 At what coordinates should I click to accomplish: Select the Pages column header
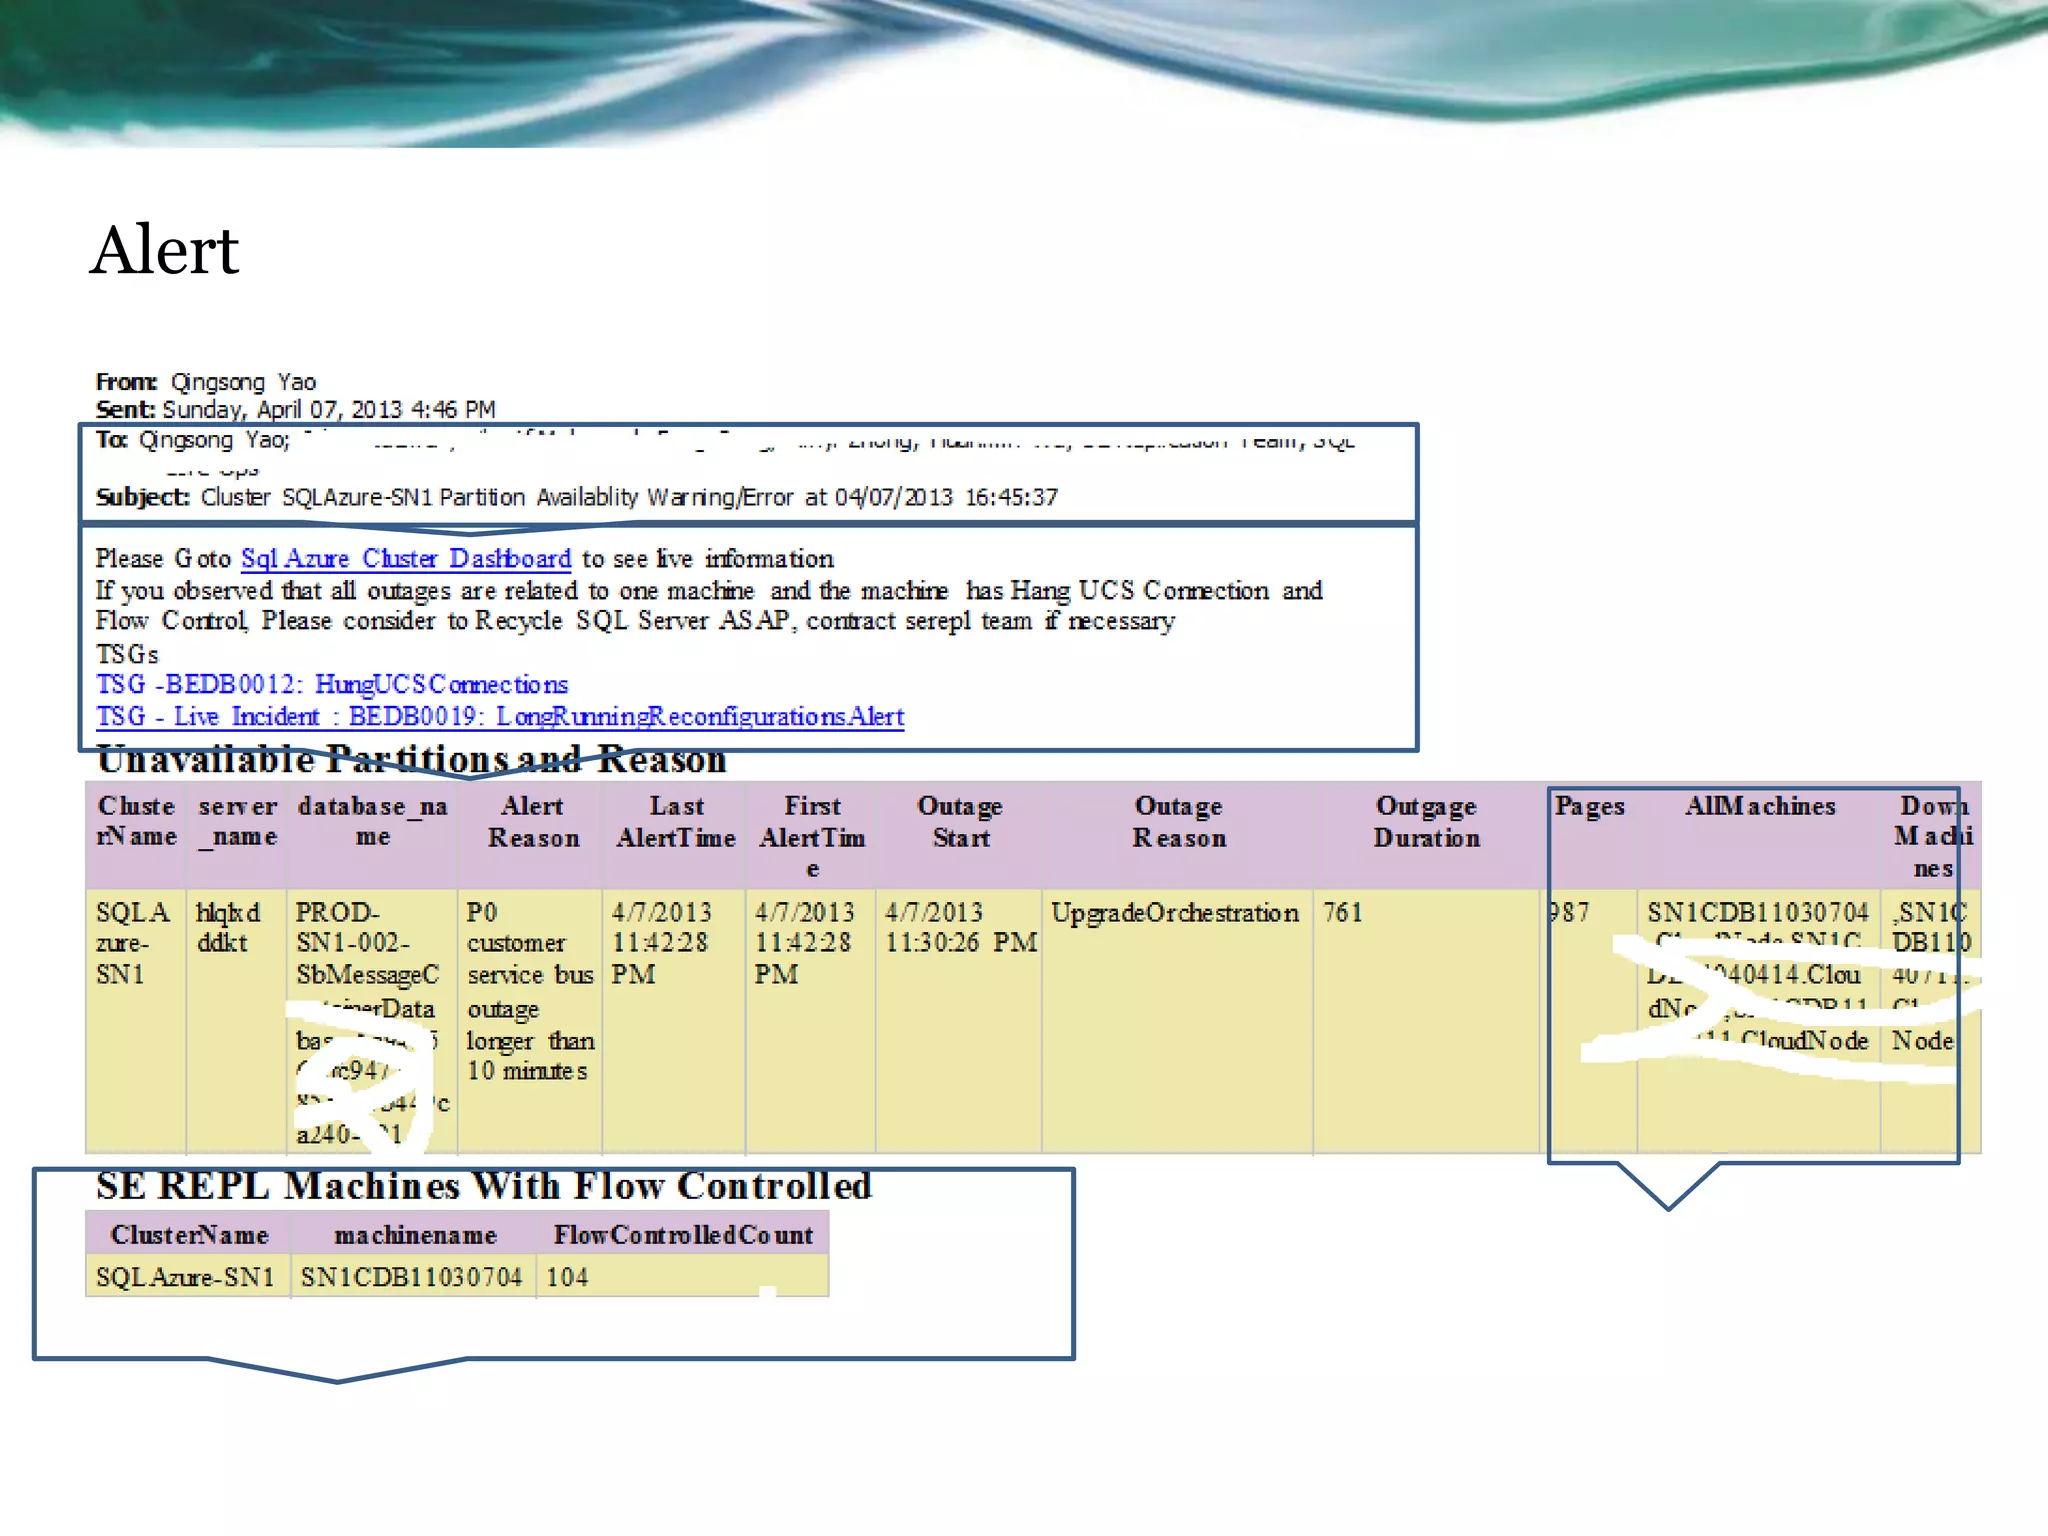1589,806
